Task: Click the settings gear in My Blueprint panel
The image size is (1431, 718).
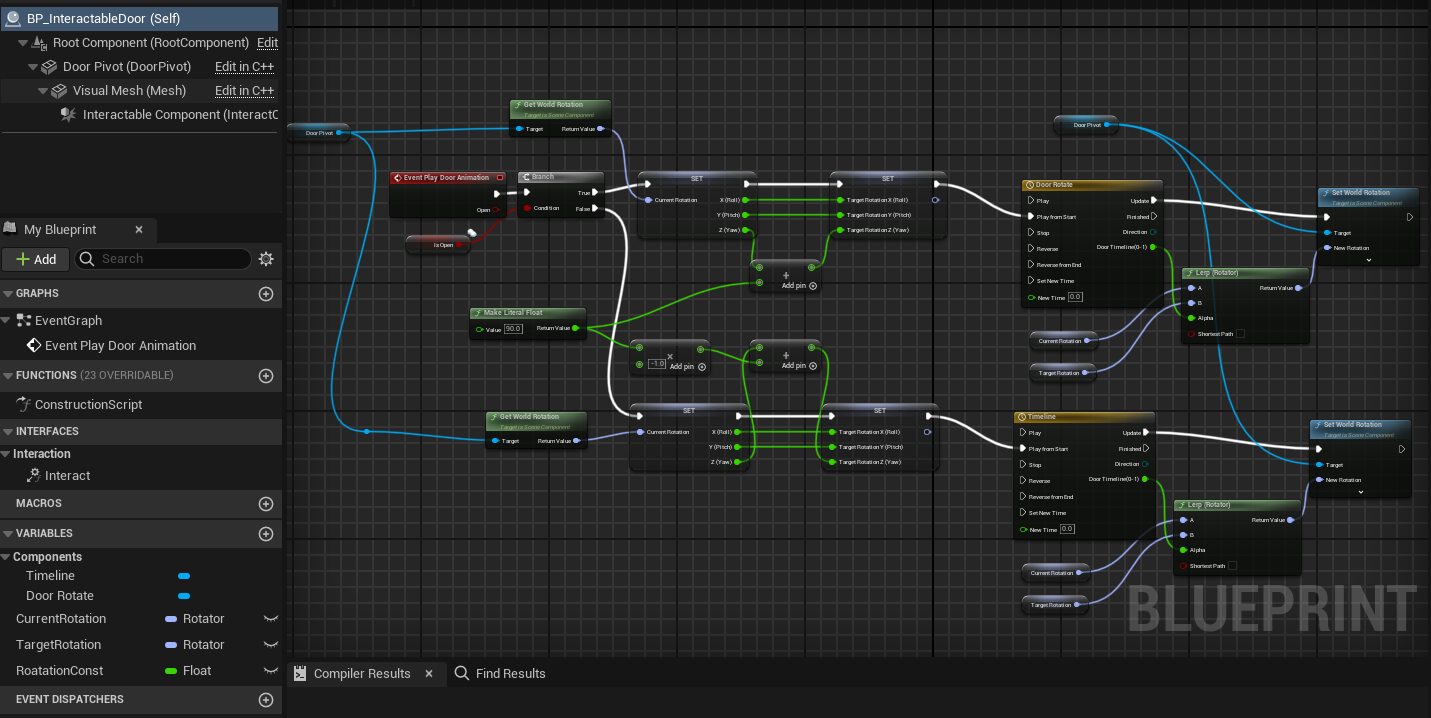Action: [266, 259]
